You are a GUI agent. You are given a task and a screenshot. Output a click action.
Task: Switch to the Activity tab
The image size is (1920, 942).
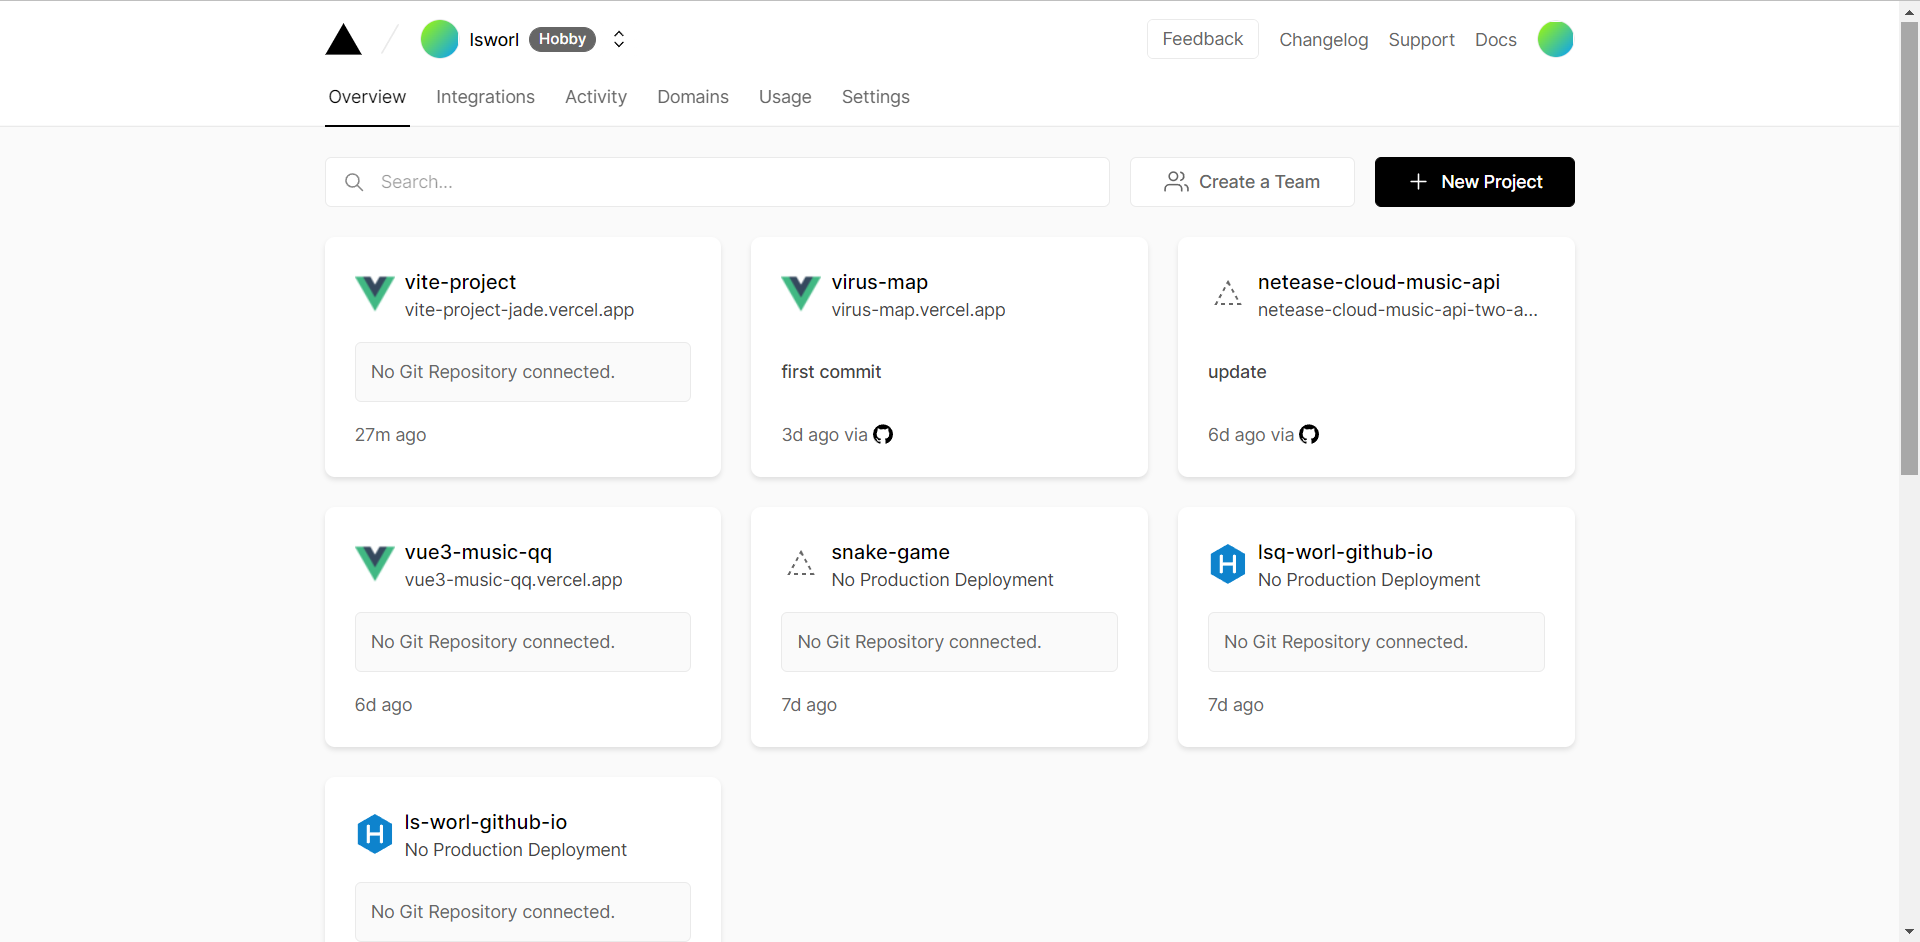pos(596,97)
